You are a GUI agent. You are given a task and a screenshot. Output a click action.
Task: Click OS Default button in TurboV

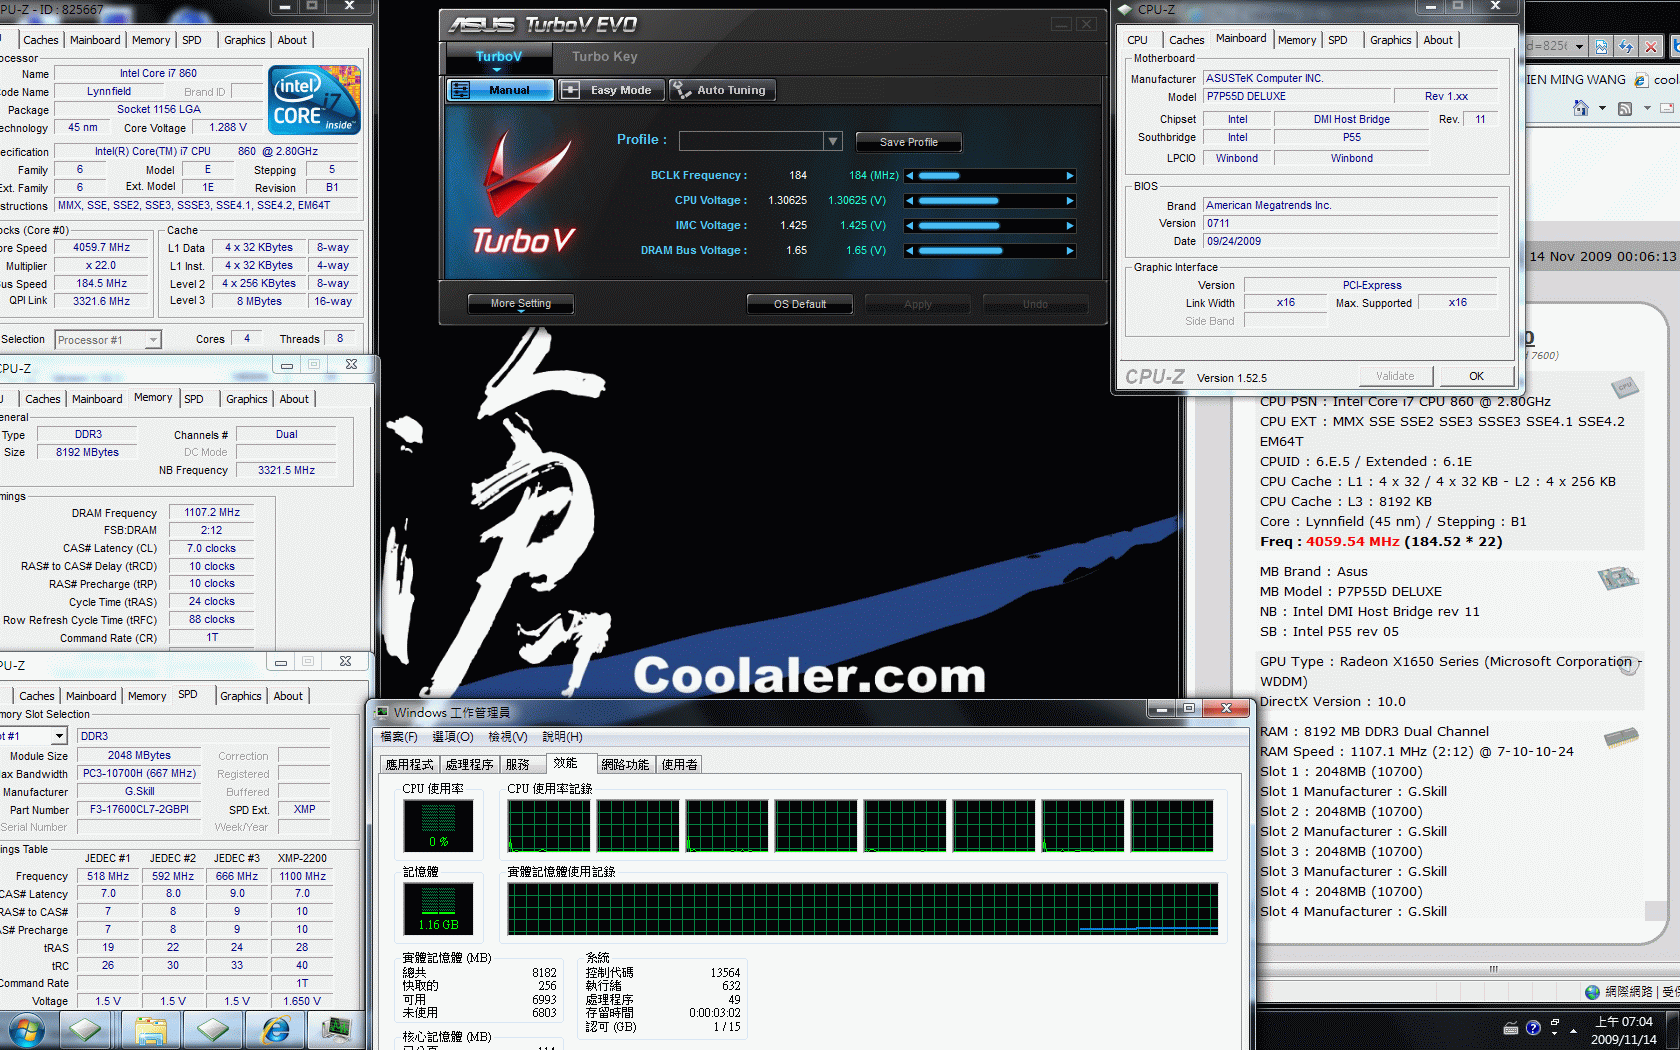pyautogui.click(x=800, y=304)
